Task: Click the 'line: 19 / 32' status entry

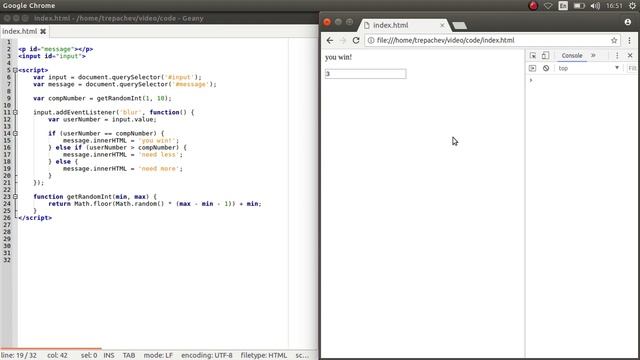Action: point(19,356)
